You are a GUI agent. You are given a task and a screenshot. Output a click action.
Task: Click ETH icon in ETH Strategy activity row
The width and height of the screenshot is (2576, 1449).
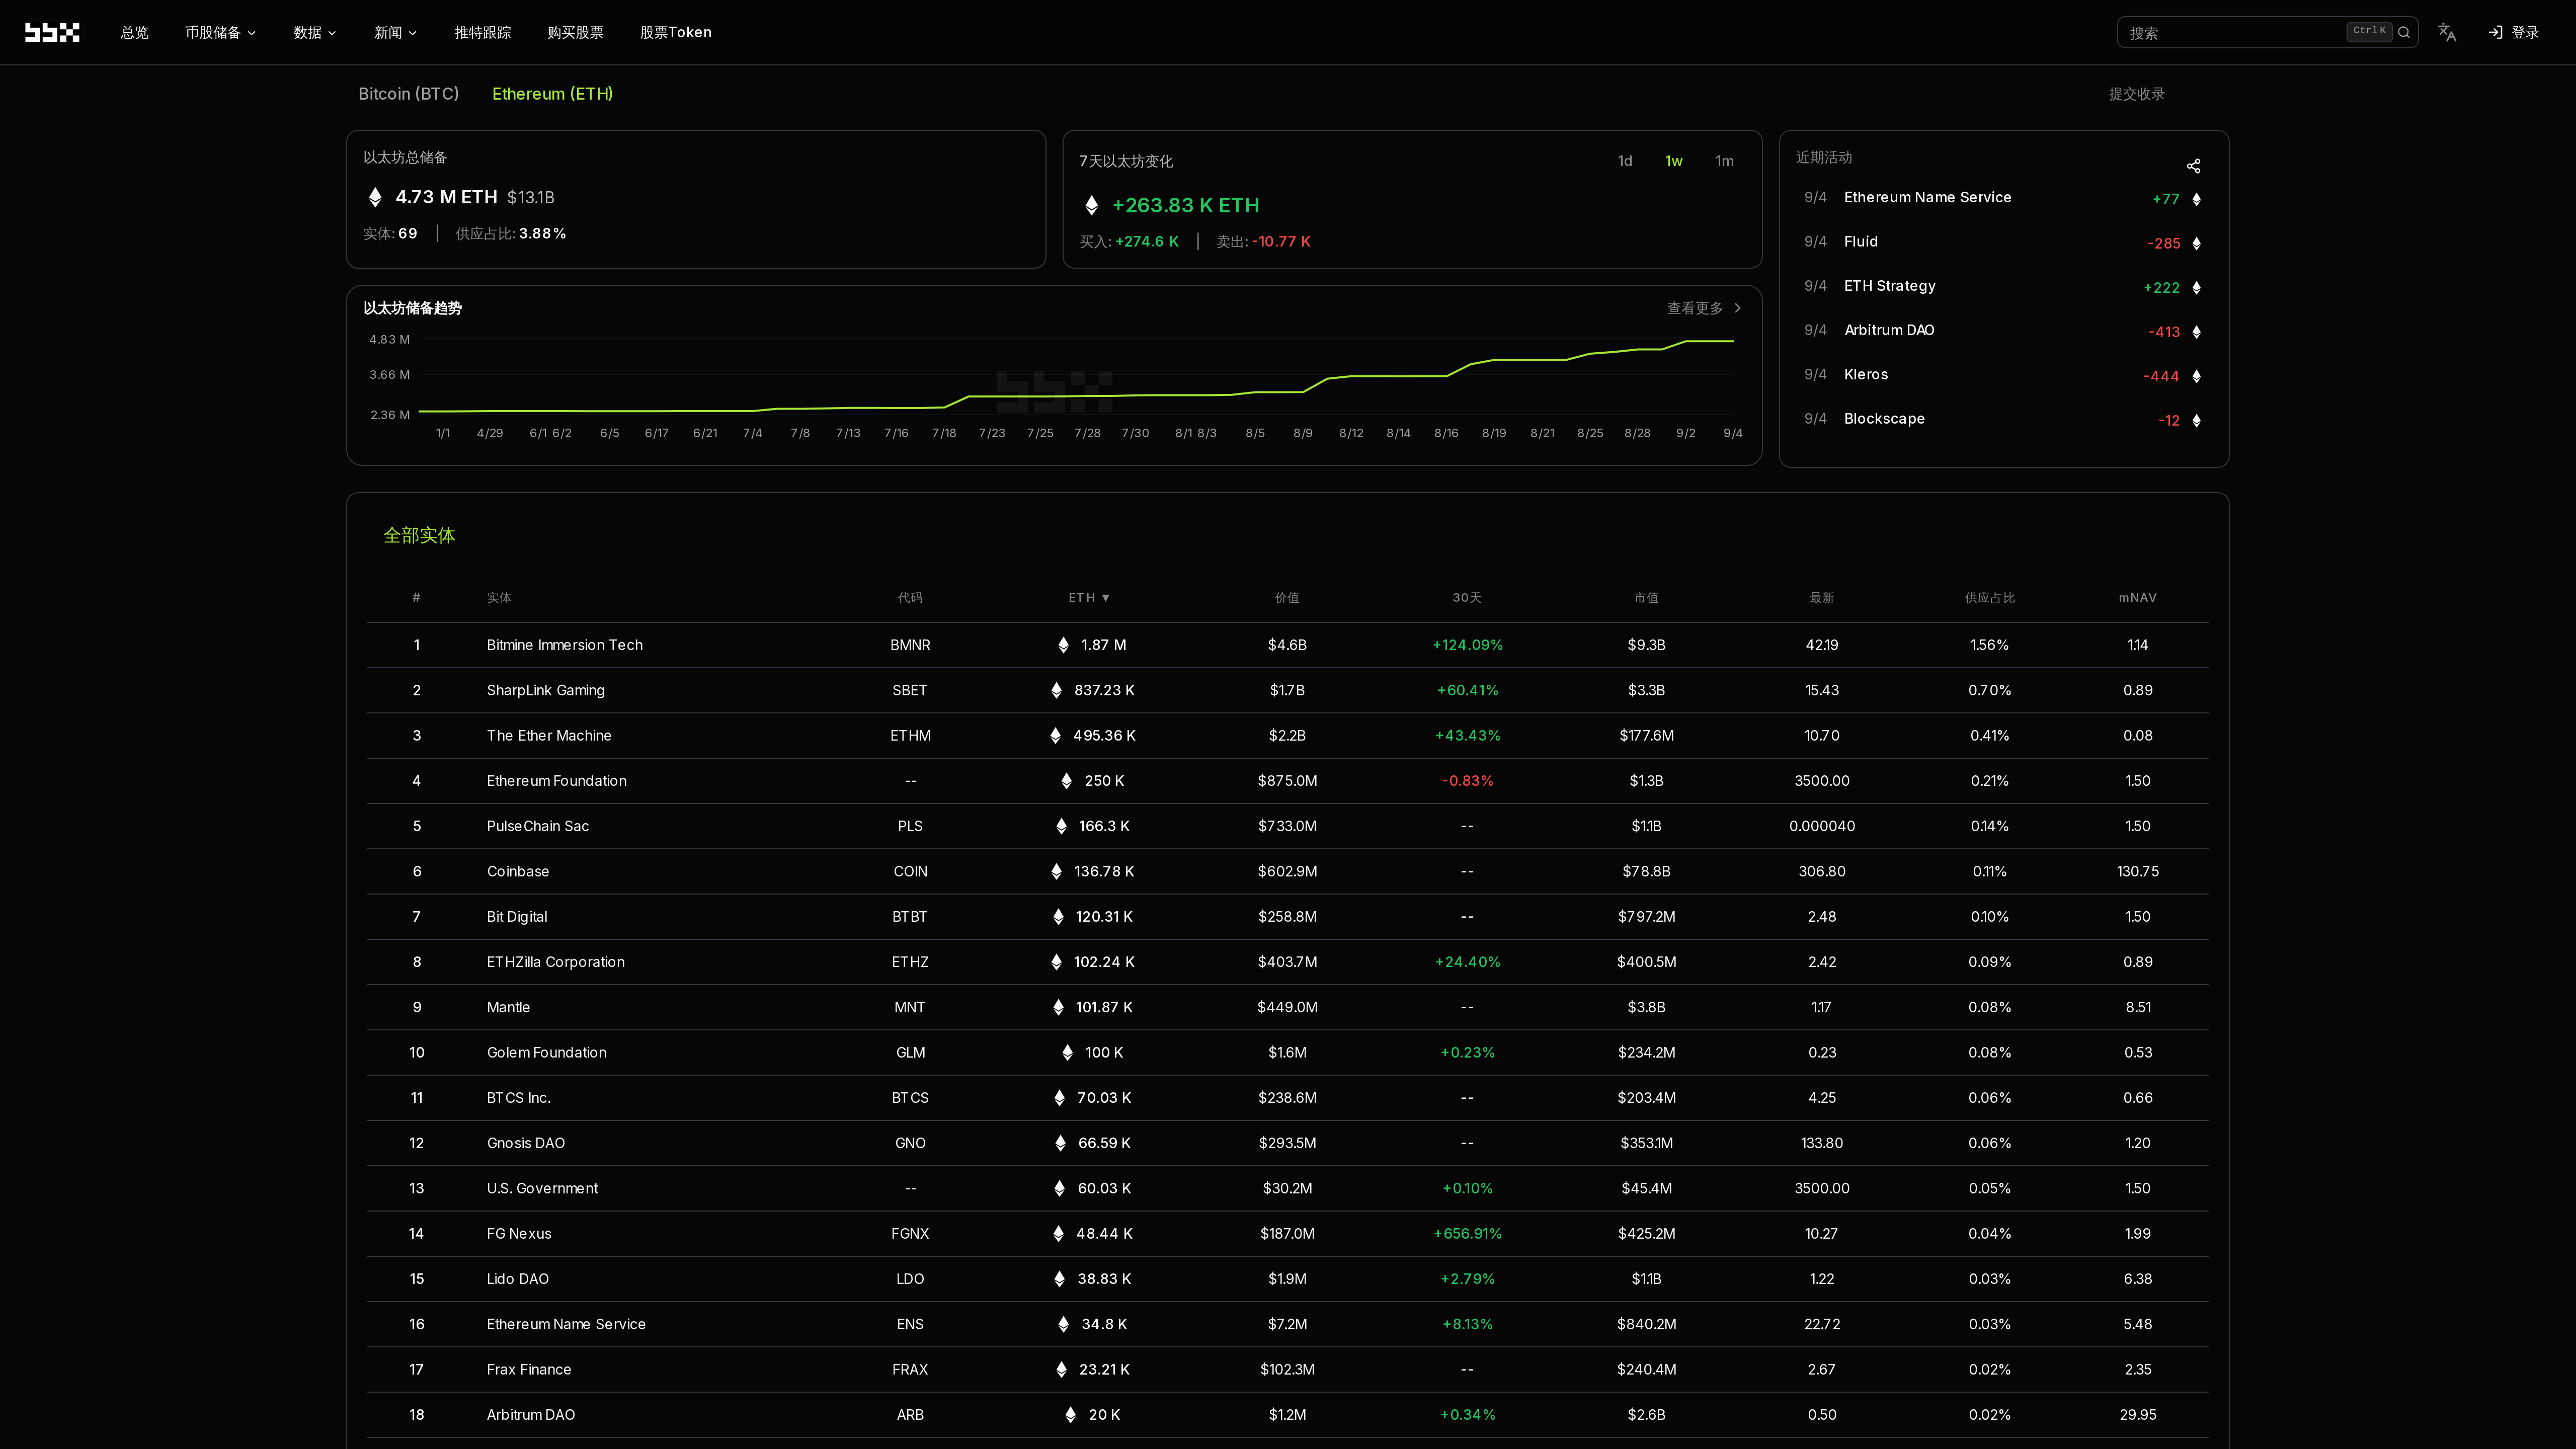(x=2197, y=287)
